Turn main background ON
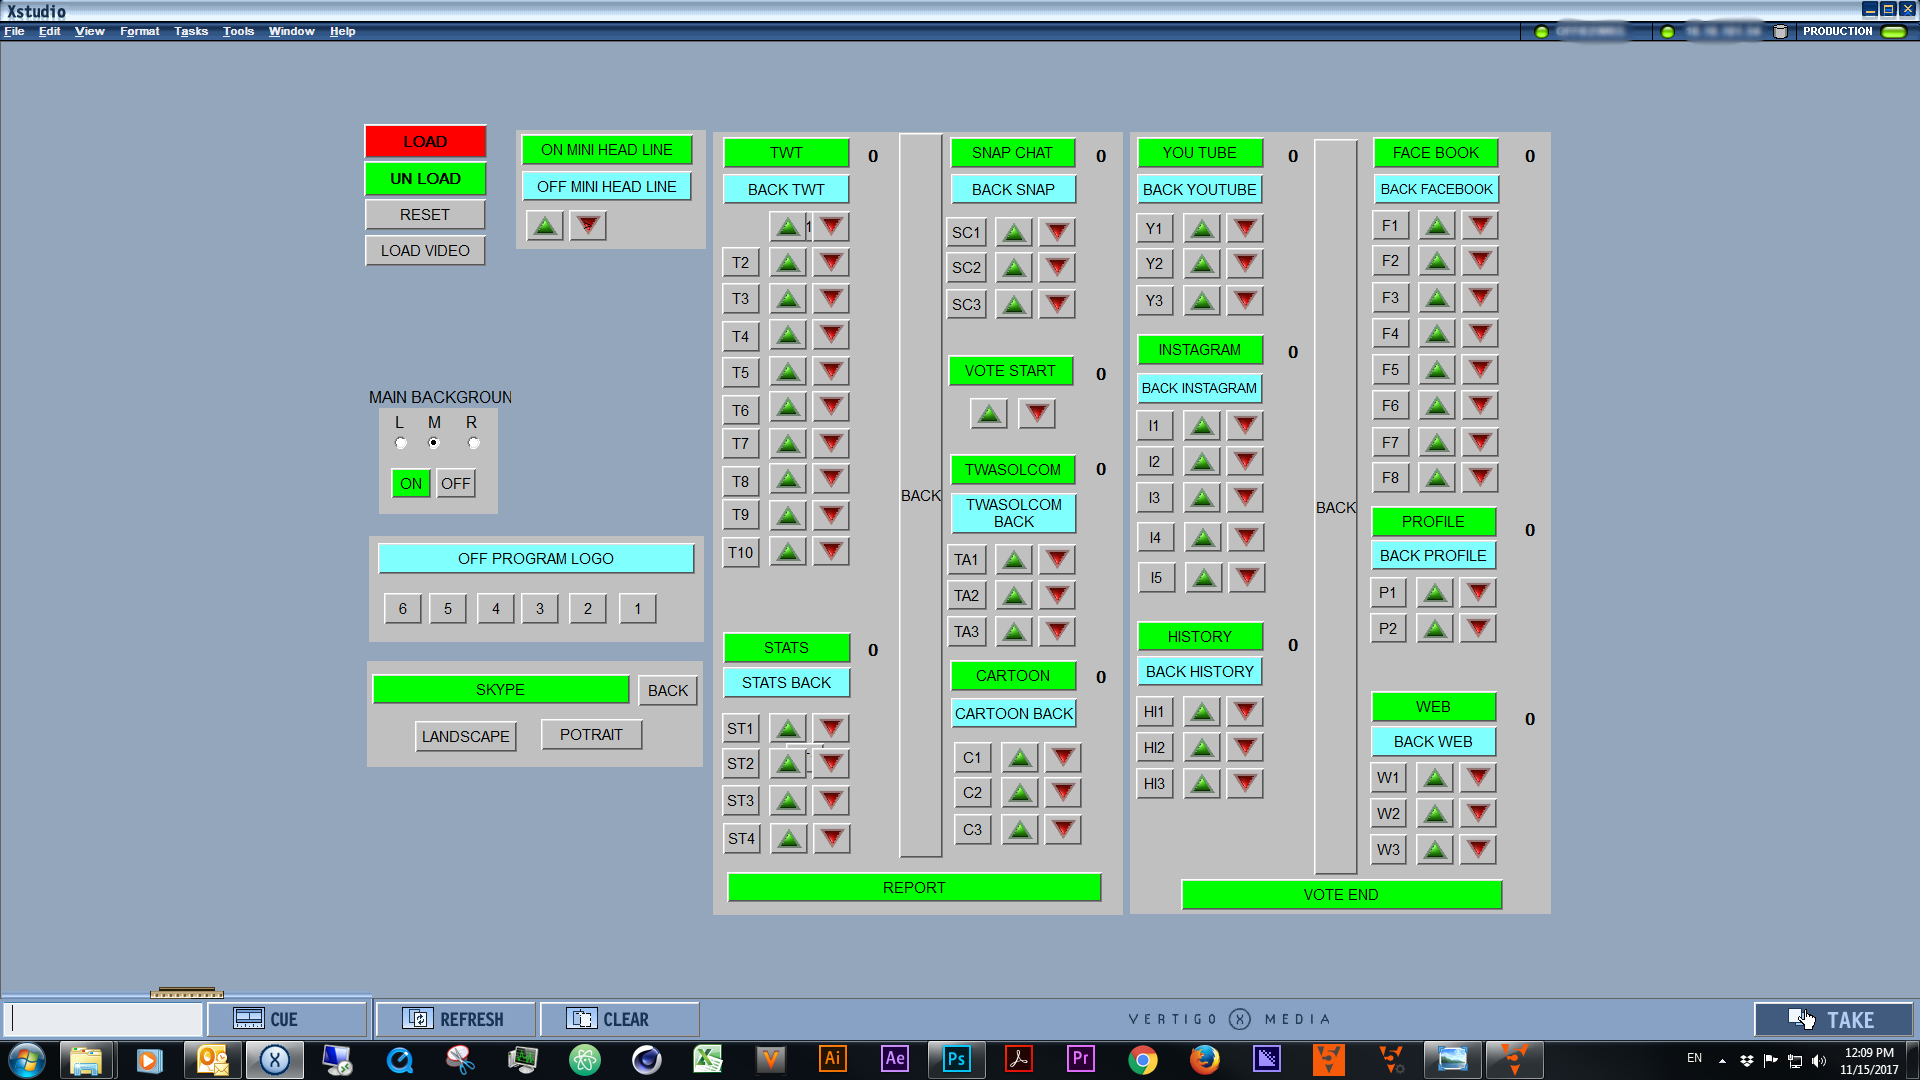1920x1080 pixels. pos(411,484)
